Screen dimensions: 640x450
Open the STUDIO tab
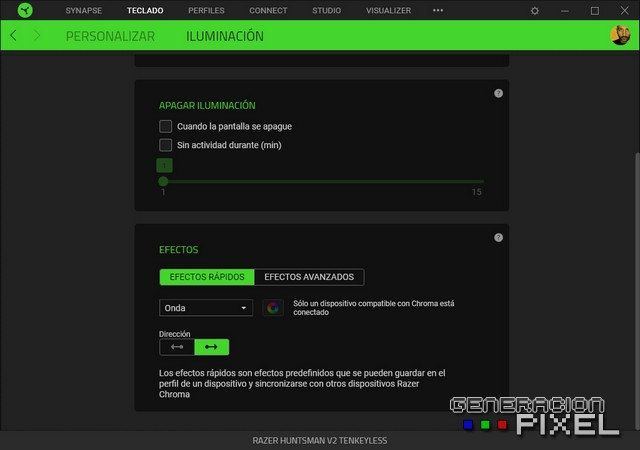click(327, 11)
